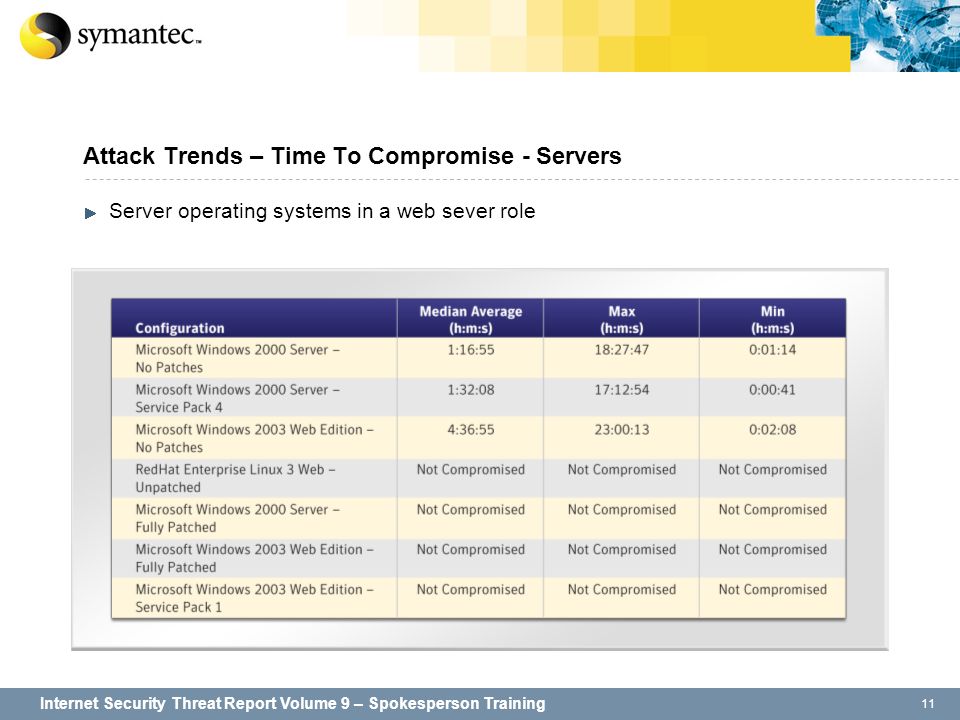Screen dimensions: 960x720
Task: Select row 'Microsoft Windows 2003 Web Edition – Fully Patched'
Action: (479, 558)
